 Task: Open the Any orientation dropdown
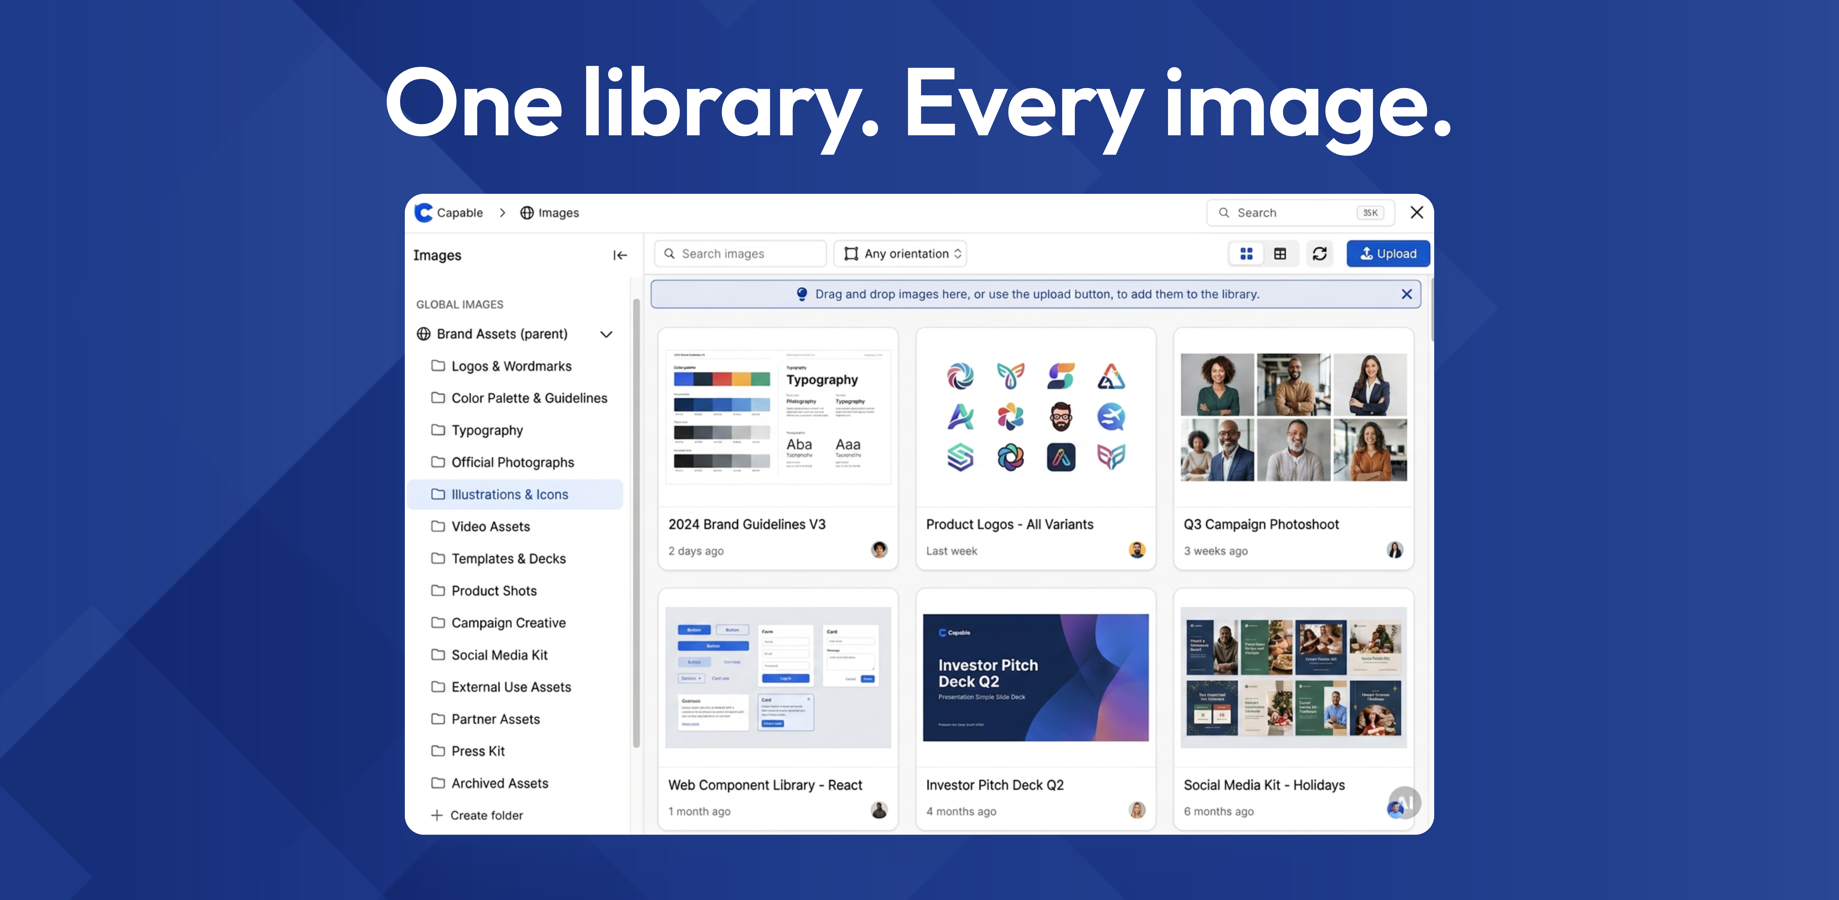click(x=901, y=254)
